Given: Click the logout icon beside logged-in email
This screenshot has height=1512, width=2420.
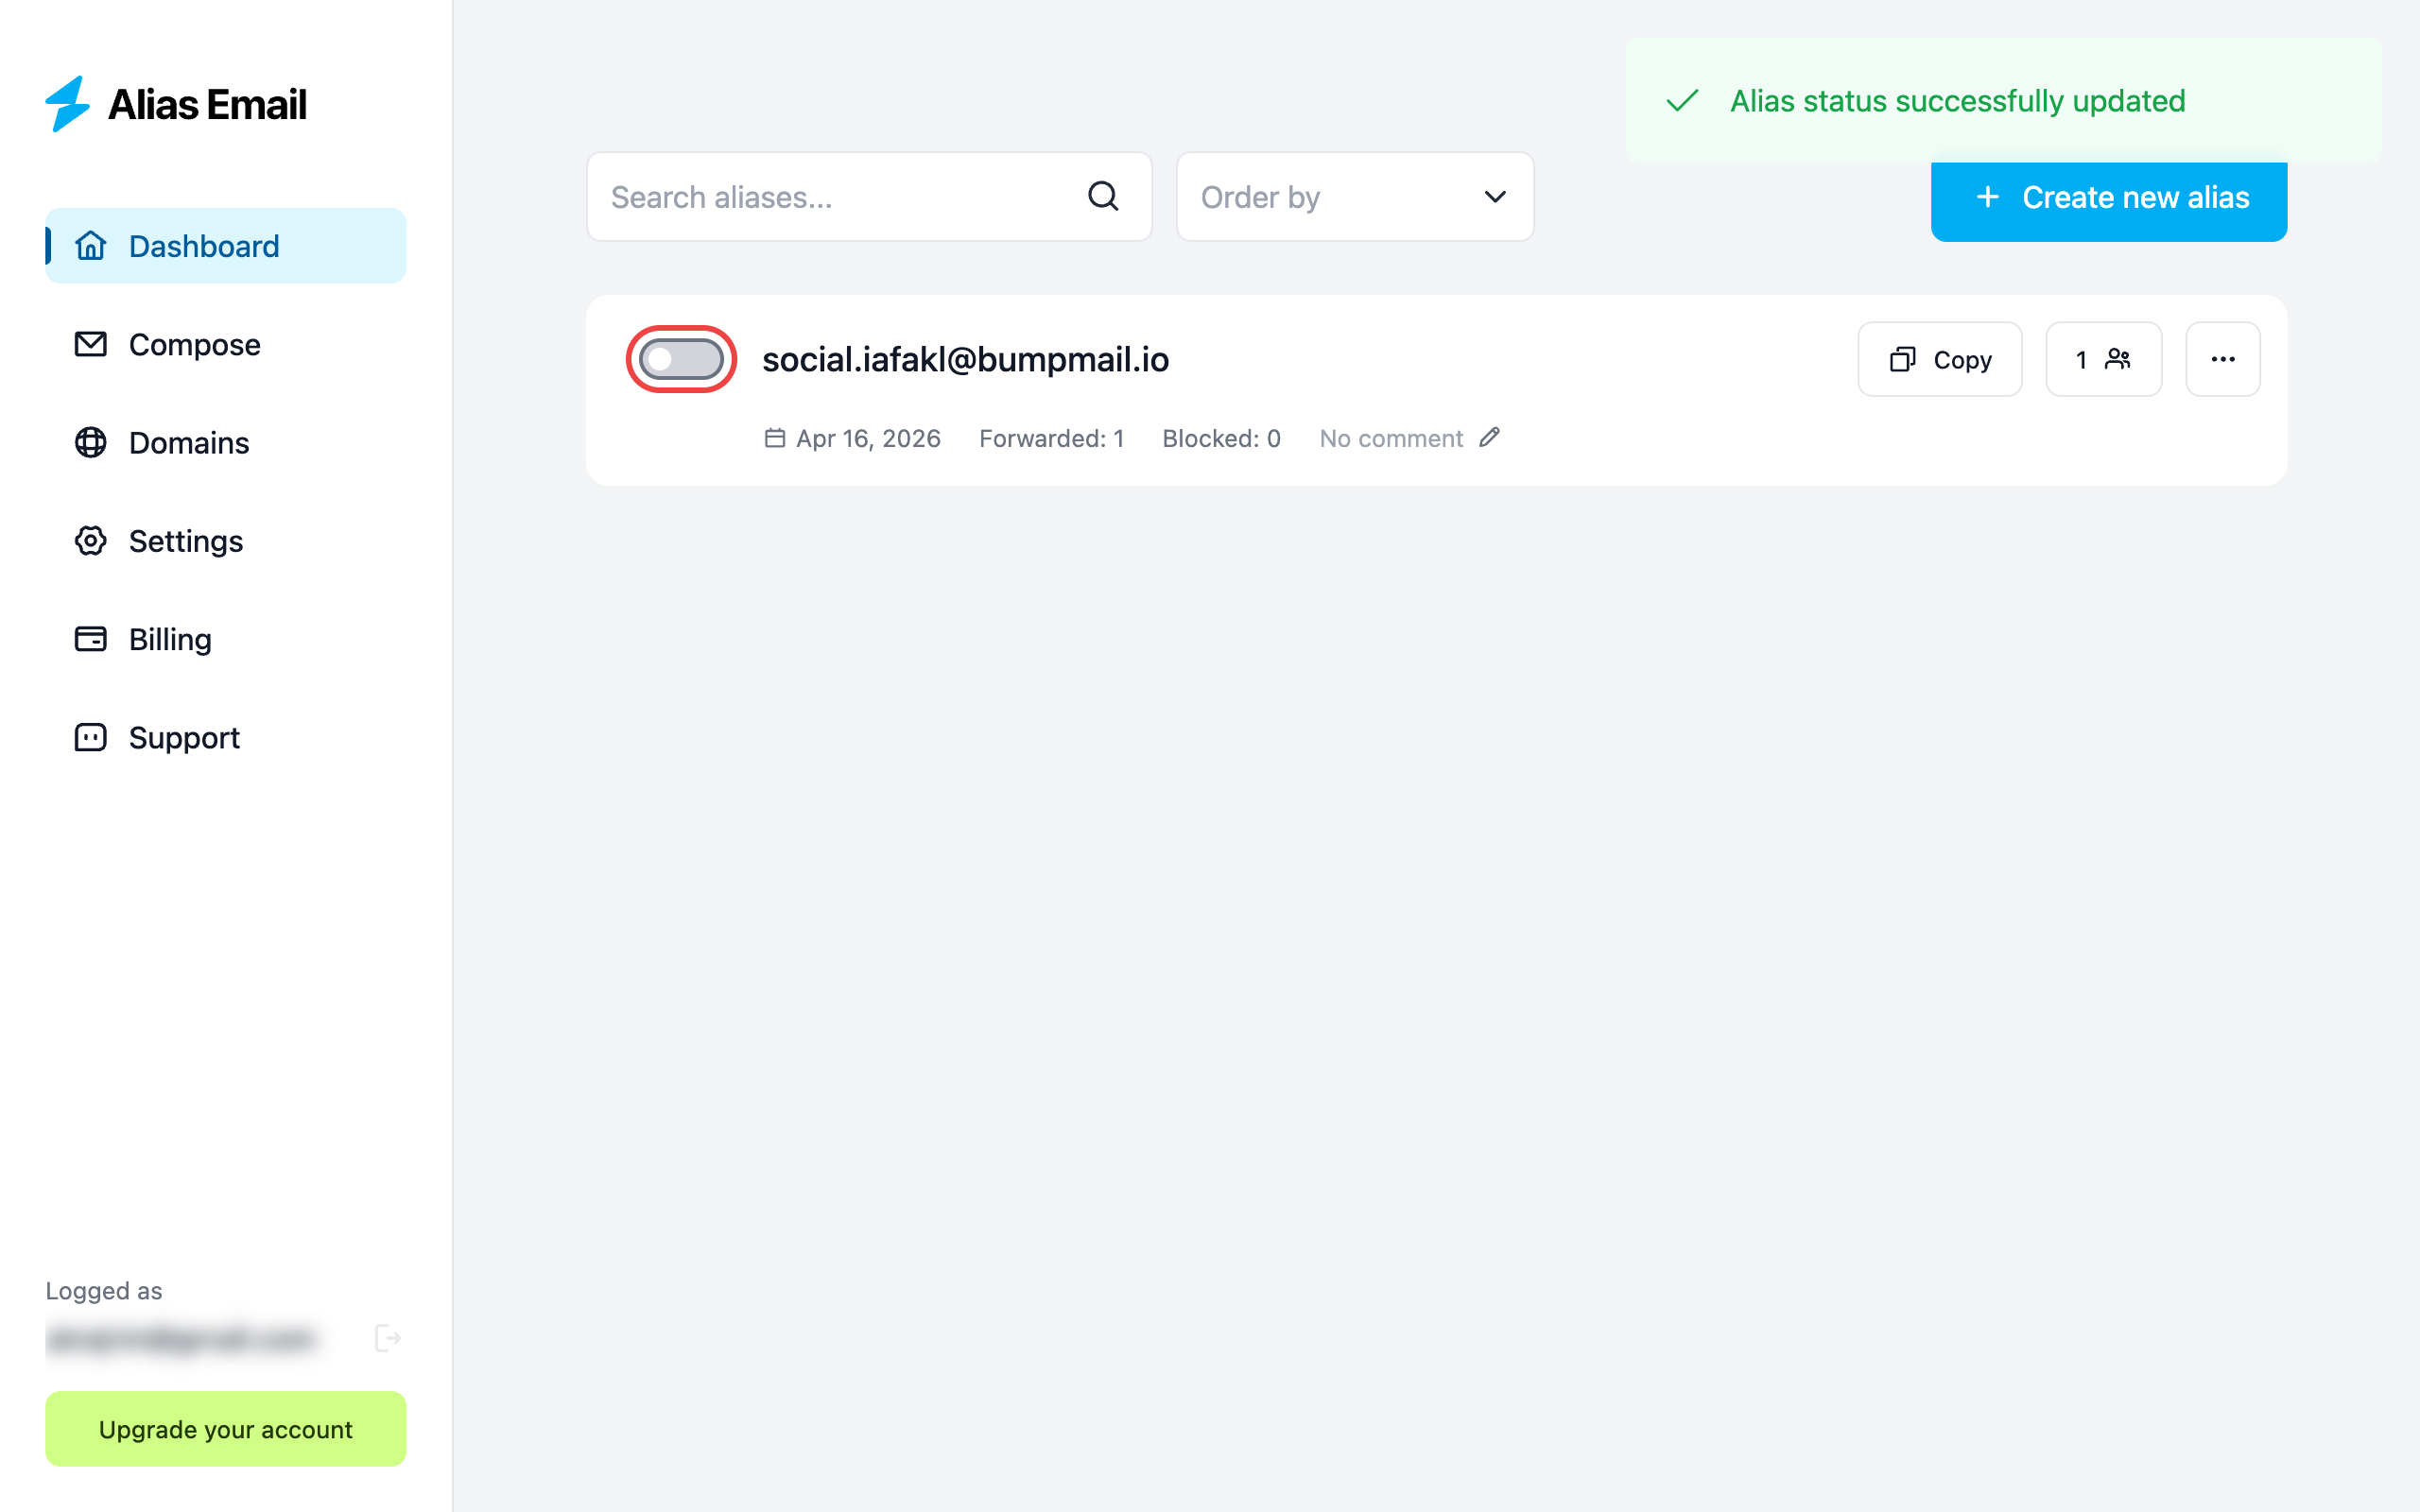Looking at the screenshot, I should [388, 1338].
